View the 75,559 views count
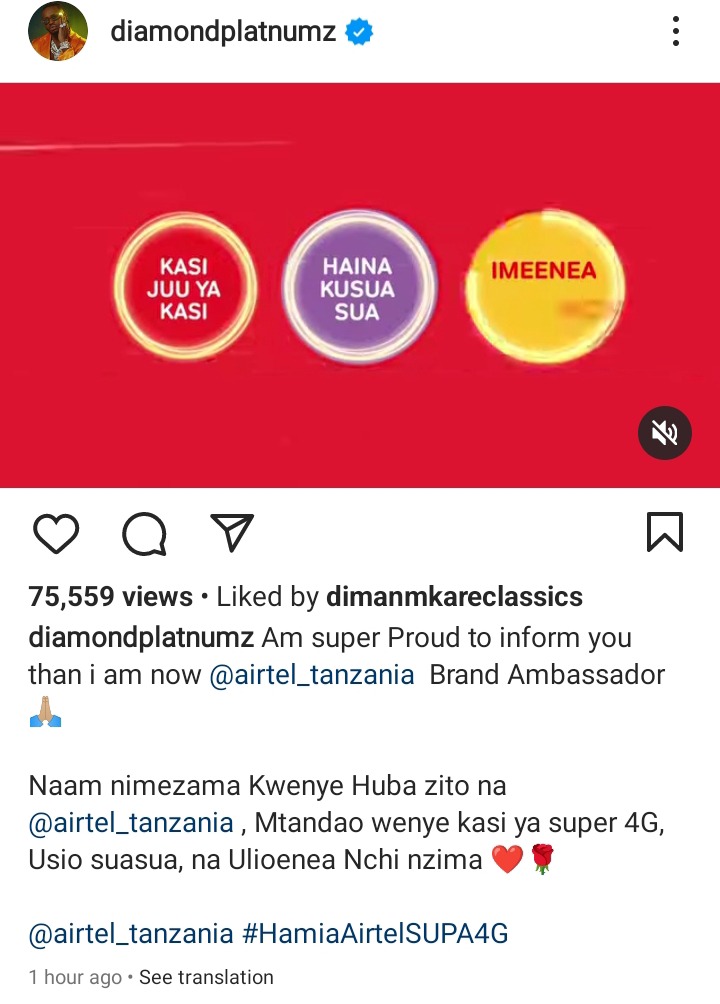 110,597
